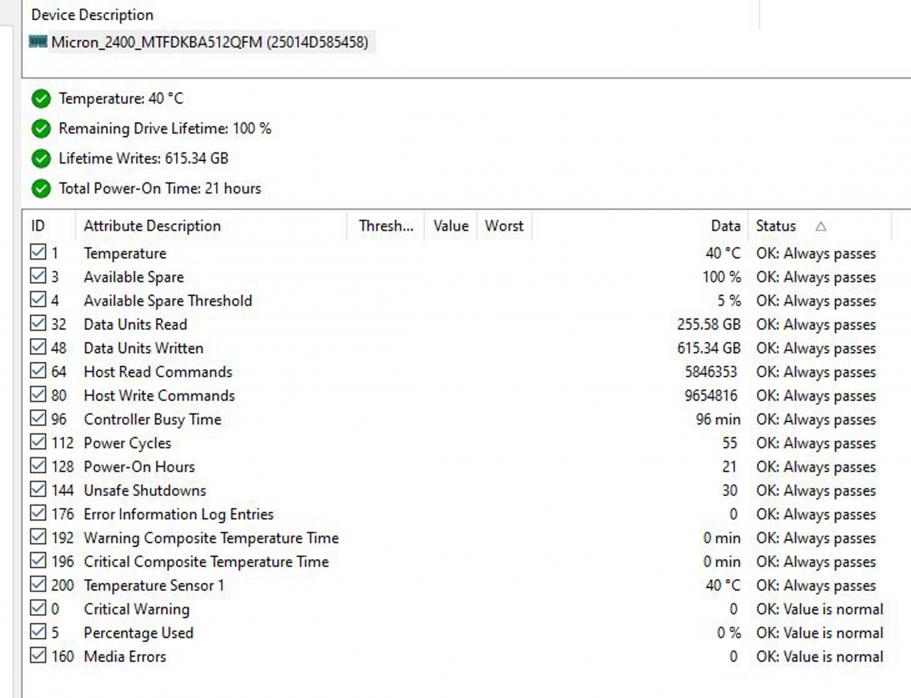Sort by the Attribute Description column header
This screenshot has width=911, height=698.
152,226
